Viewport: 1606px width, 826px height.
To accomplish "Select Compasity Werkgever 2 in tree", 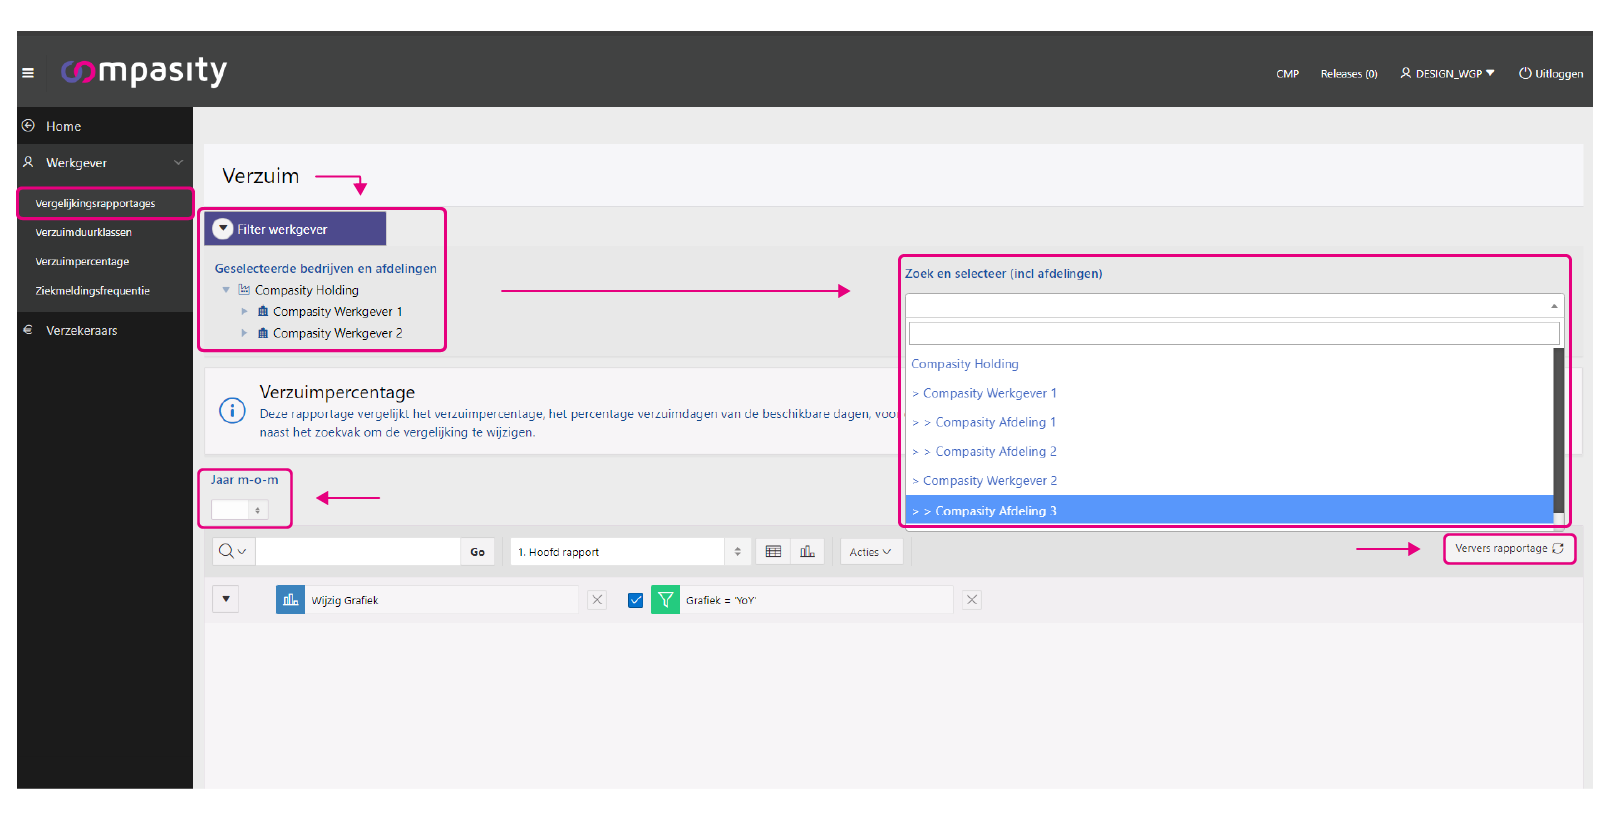I will point(337,333).
